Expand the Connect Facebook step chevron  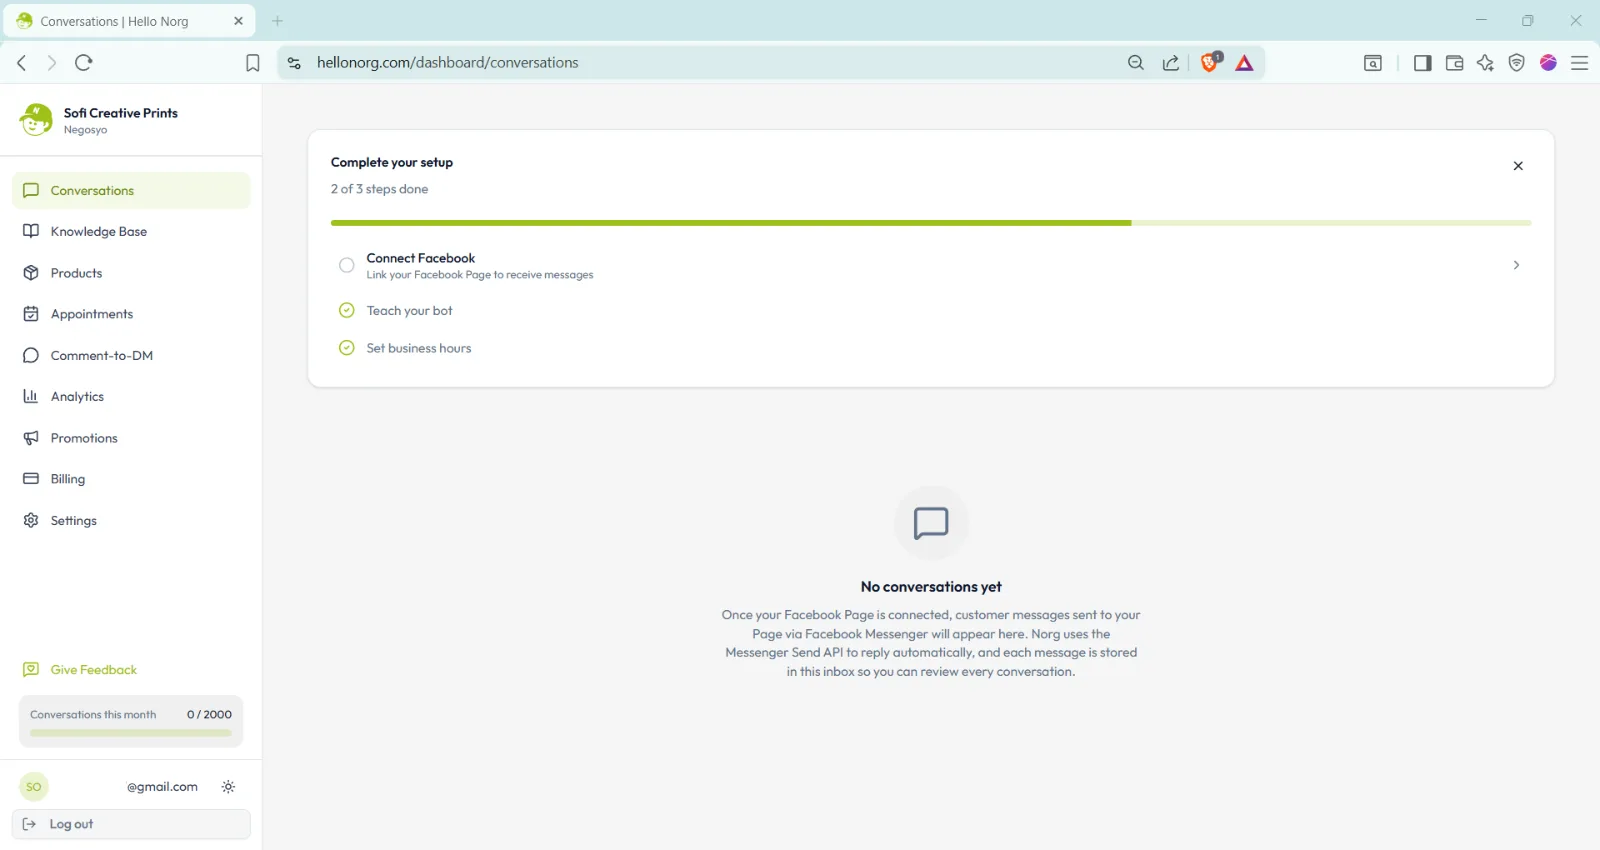[1516, 265]
